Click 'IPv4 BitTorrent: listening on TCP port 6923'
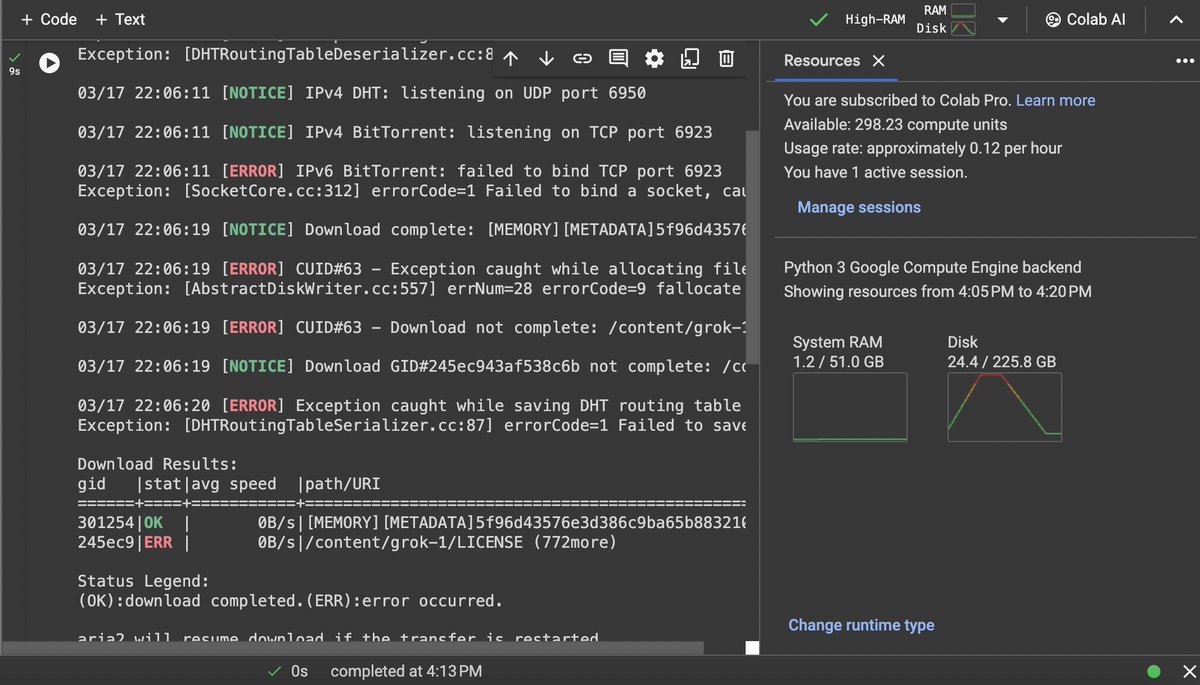 point(509,132)
